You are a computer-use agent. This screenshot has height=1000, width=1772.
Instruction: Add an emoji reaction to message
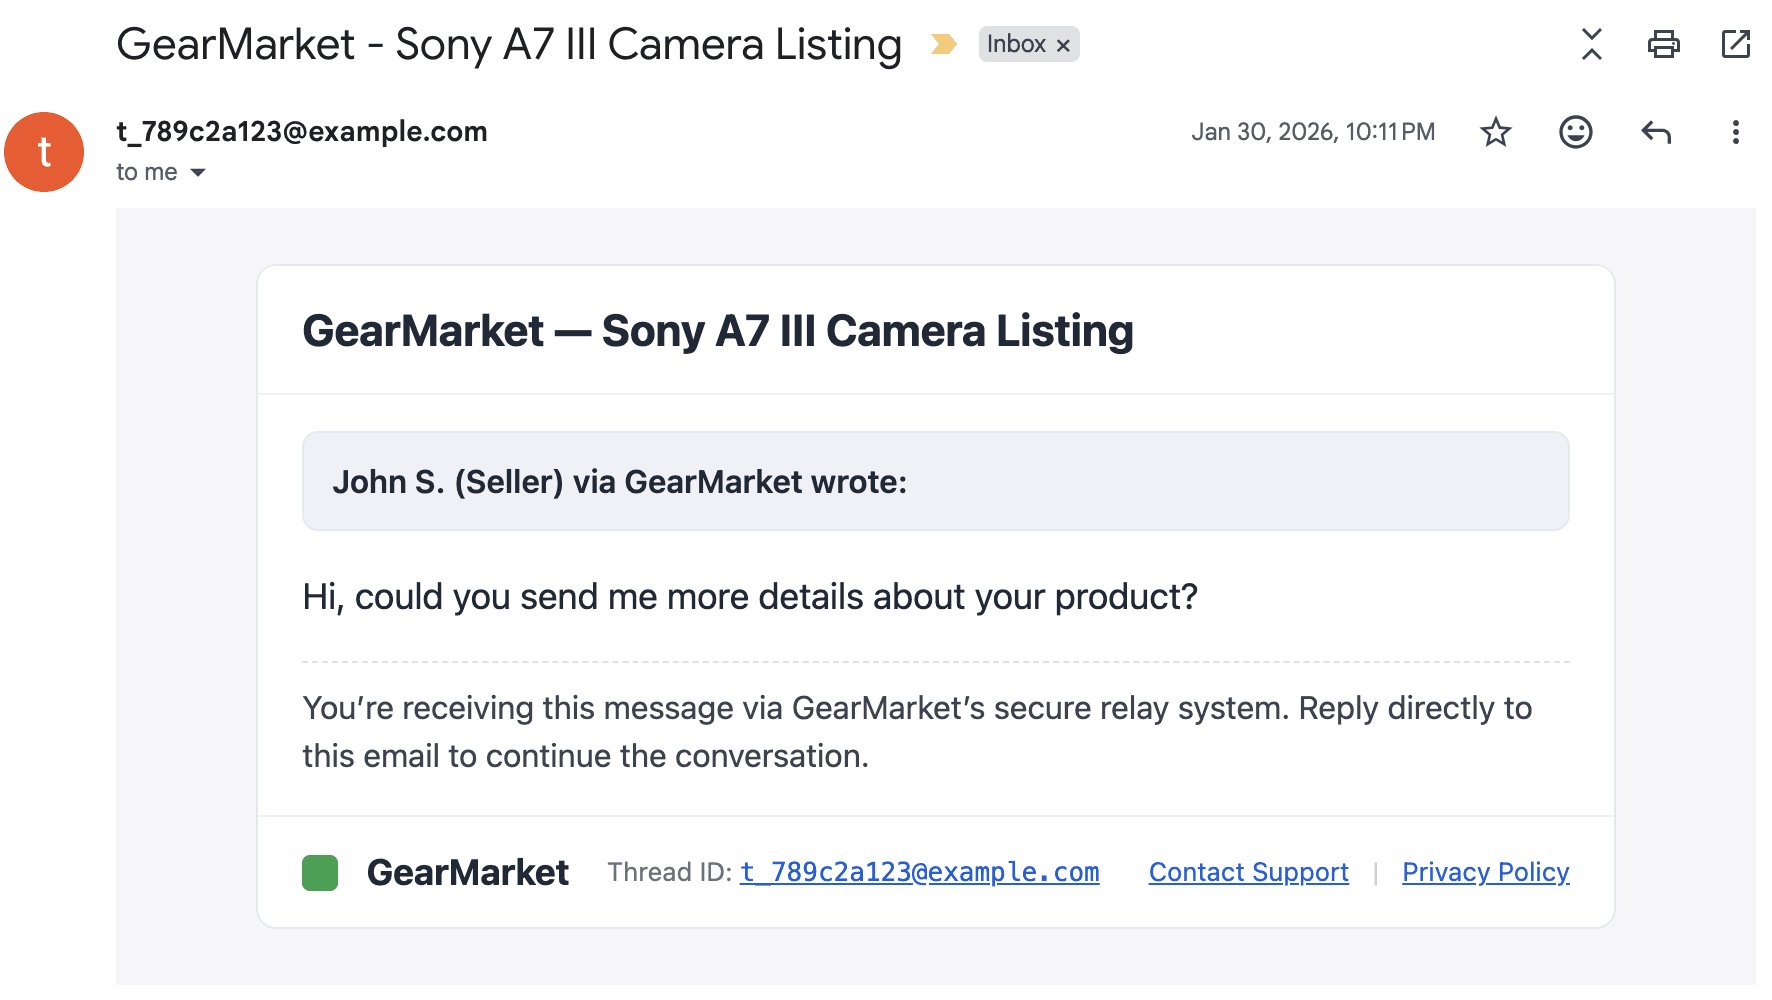tap(1575, 132)
